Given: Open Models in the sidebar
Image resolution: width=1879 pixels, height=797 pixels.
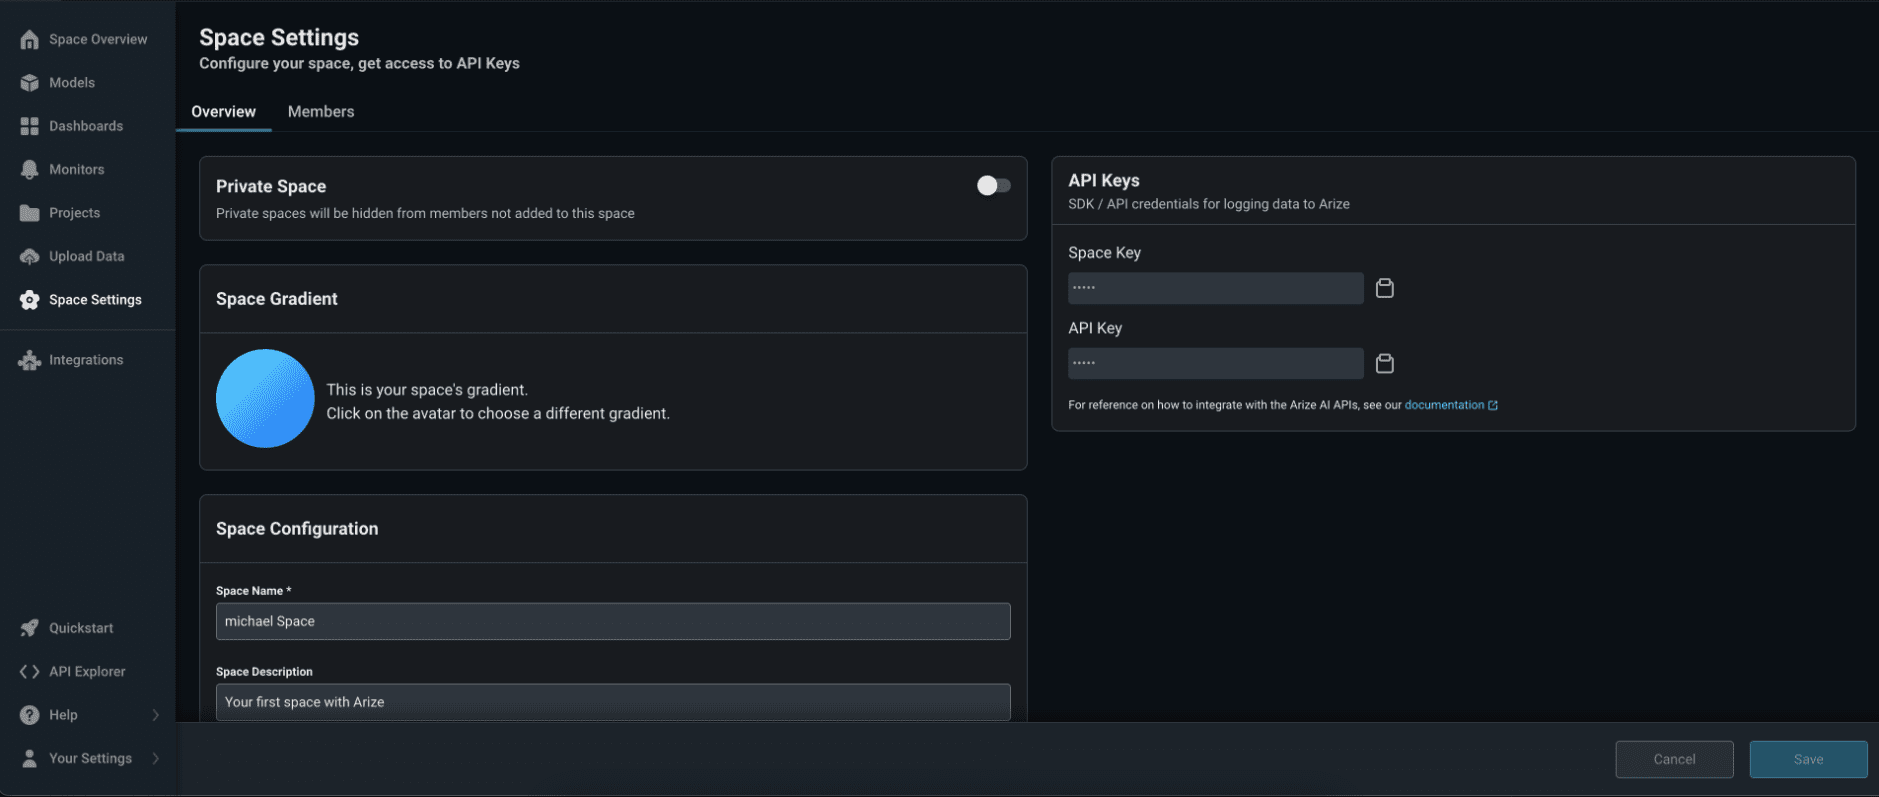Looking at the screenshot, I should click(72, 83).
